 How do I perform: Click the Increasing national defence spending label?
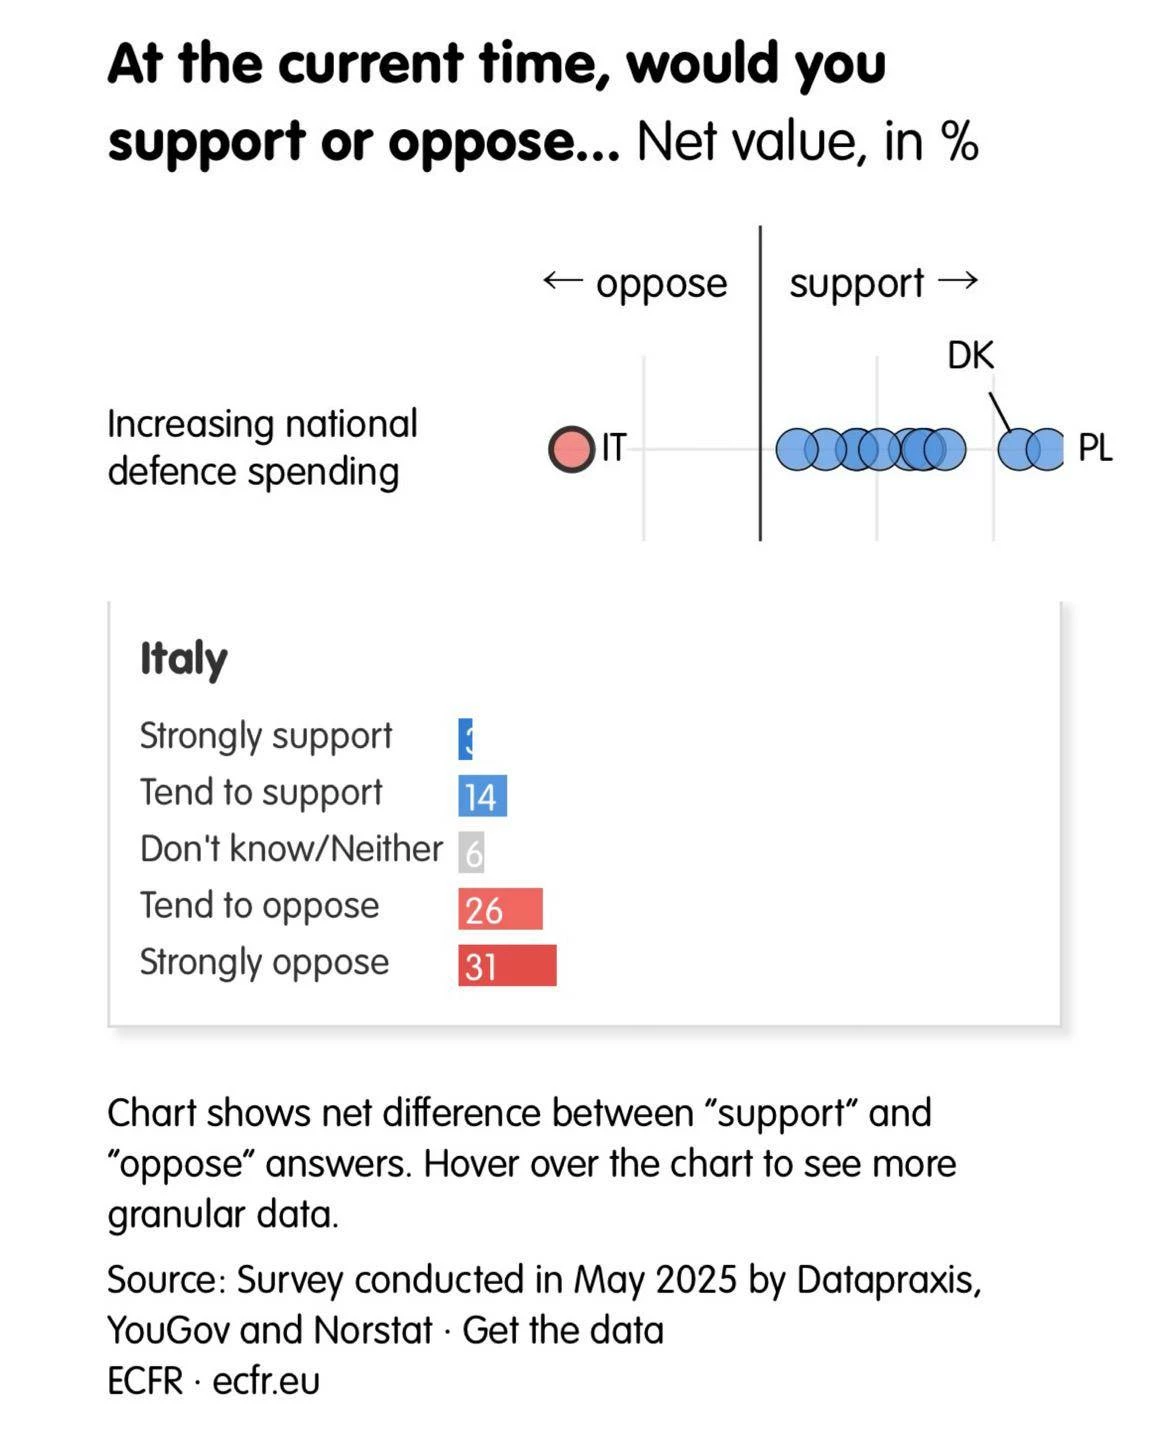click(262, 447)
